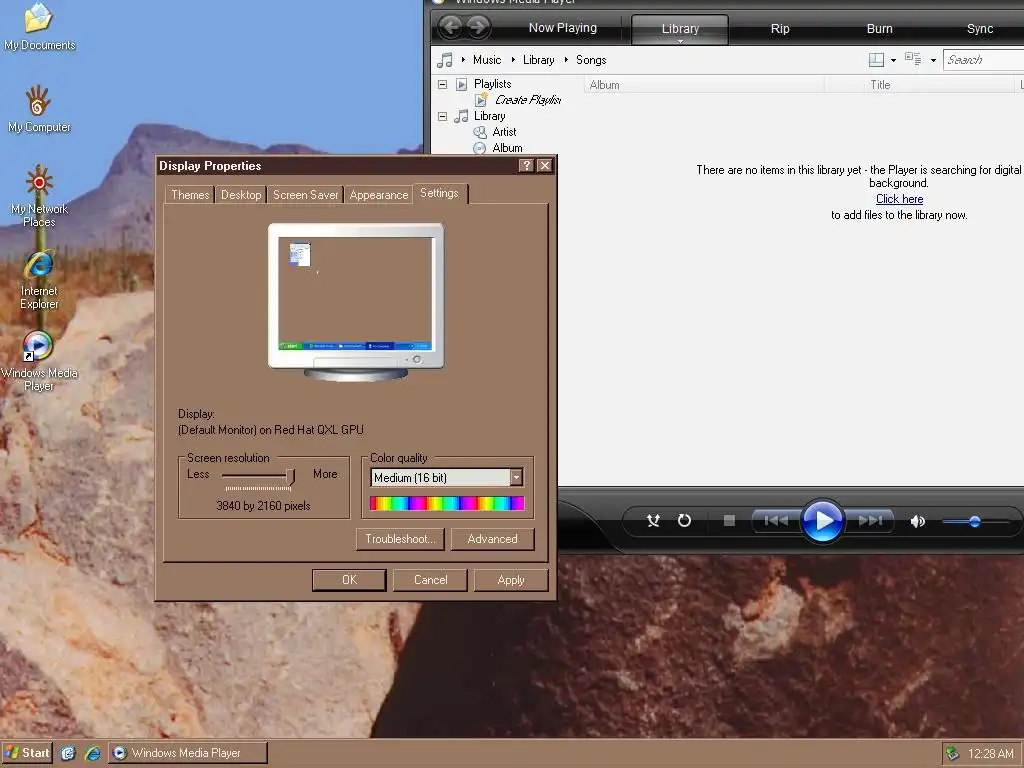Open the Rip tab
Image resolution: width=1024 pixels, height=768 pixels.
click(x=780, y=29)
